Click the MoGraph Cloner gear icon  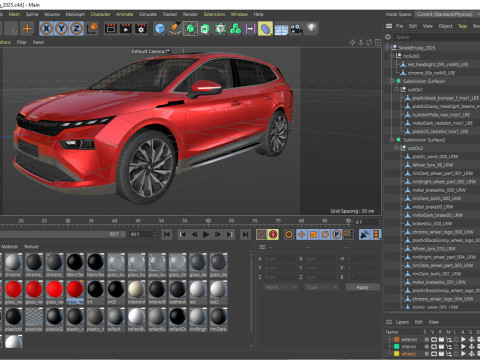pos(220,29)
